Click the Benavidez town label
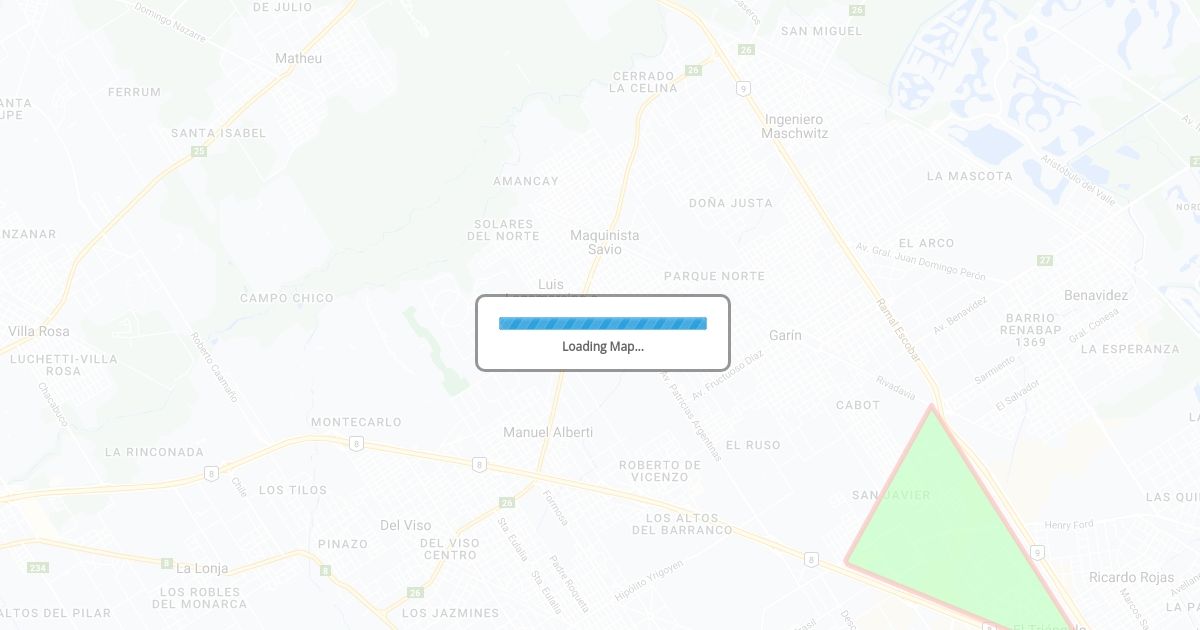Screen dimensions: 1200x630 point(1096,296)
